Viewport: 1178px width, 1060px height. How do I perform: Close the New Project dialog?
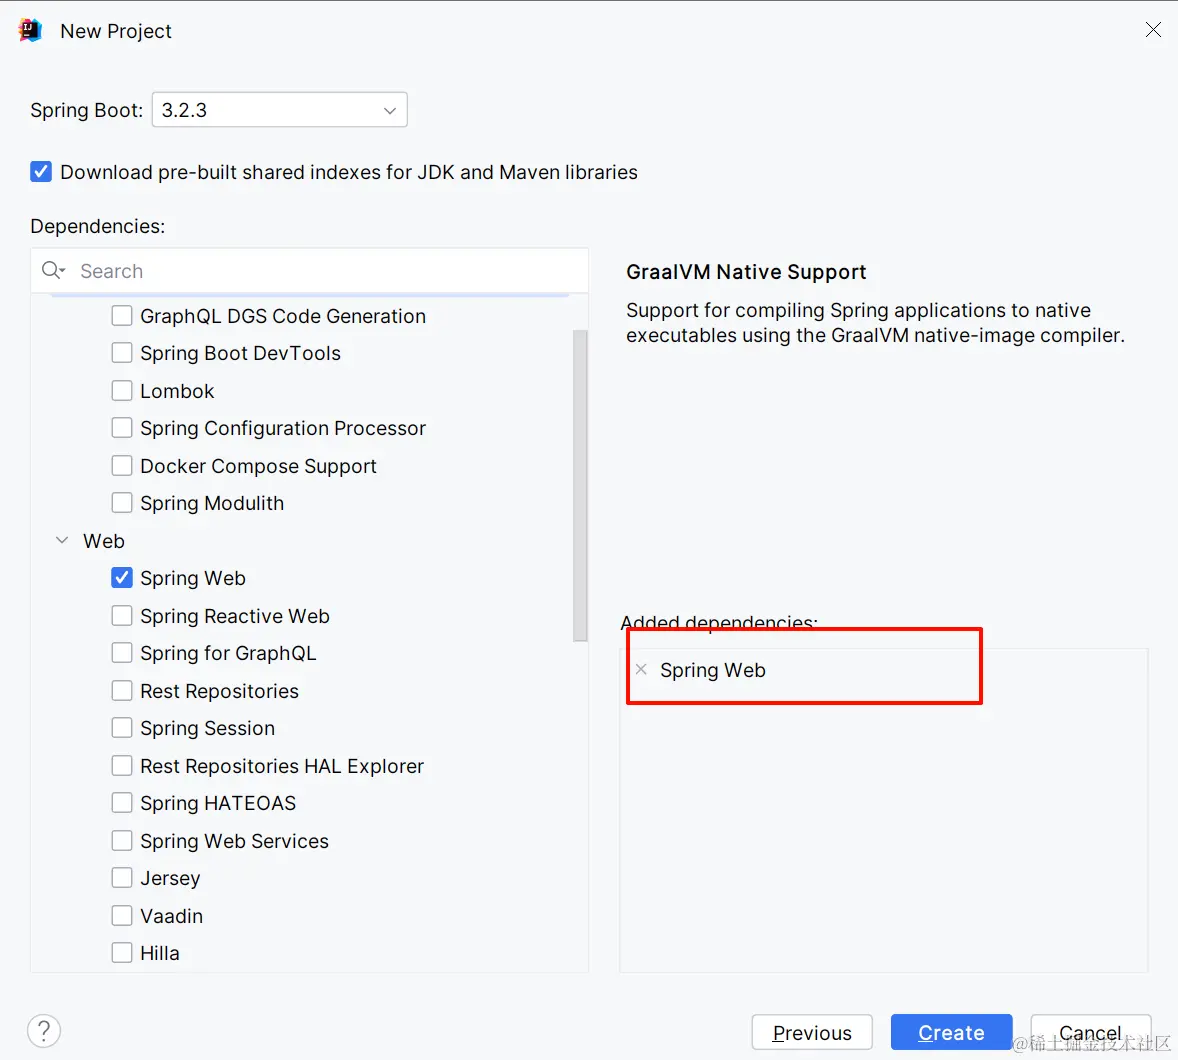click(1152, 29)
